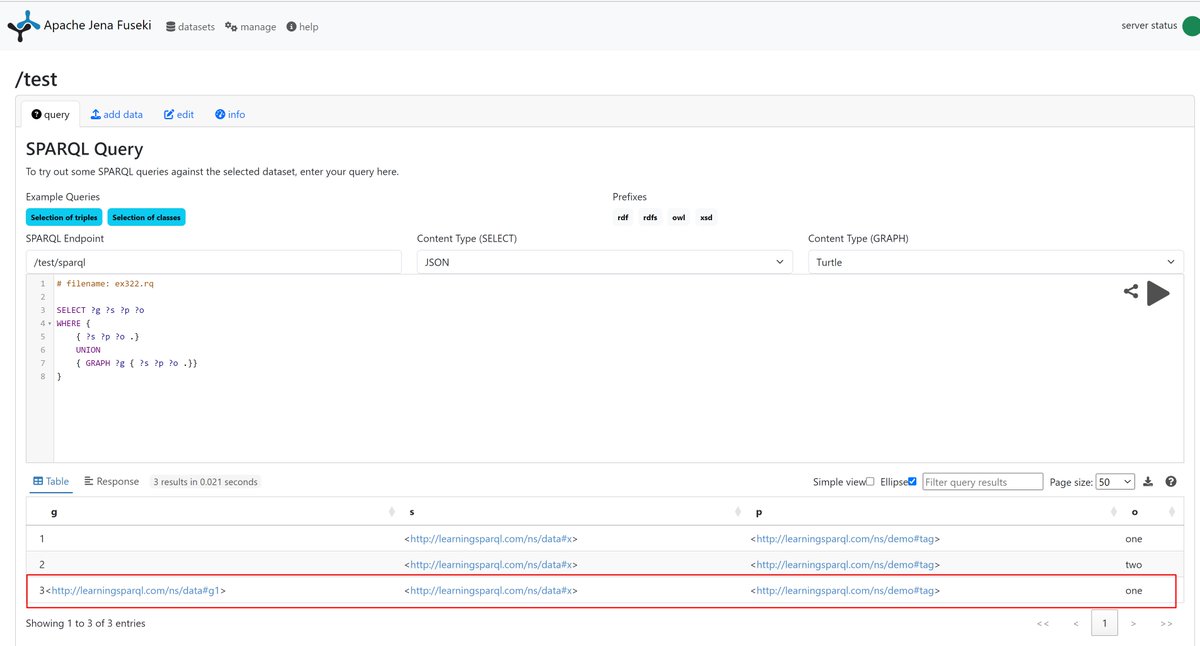Image resolution: width=1200 pixels, height=646 pixels.
Task: Click '3 results in 0.021 seconds' badge
Action: (205, 482)
